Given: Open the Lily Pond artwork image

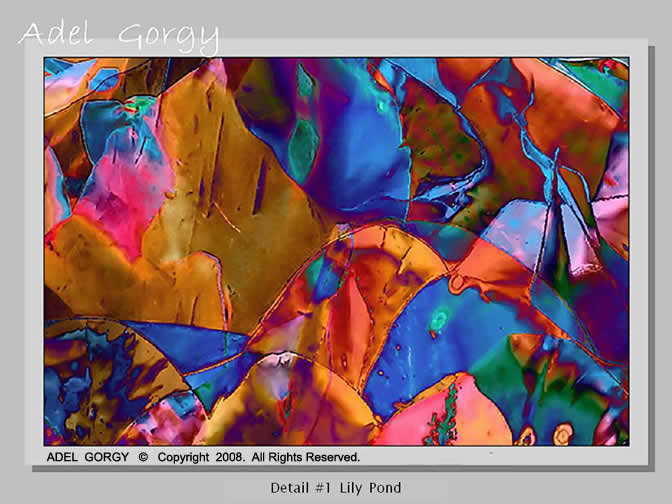Looking at the screenshot, I should click(x=336, y=250).
